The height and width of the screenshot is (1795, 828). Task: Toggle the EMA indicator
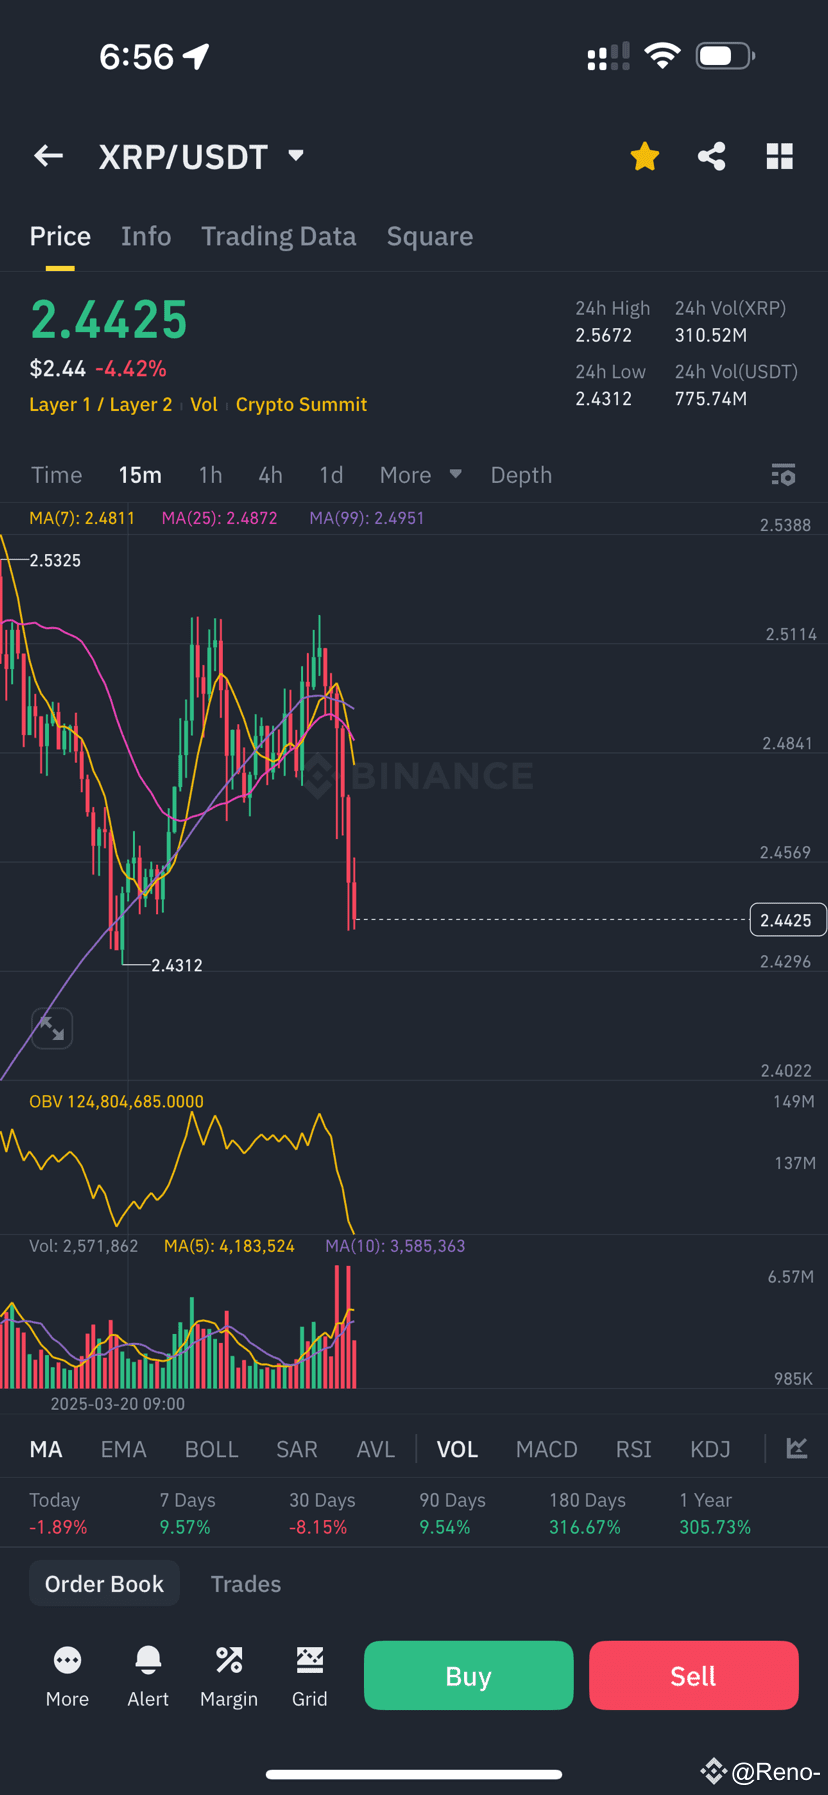(x=124, y=1449)
